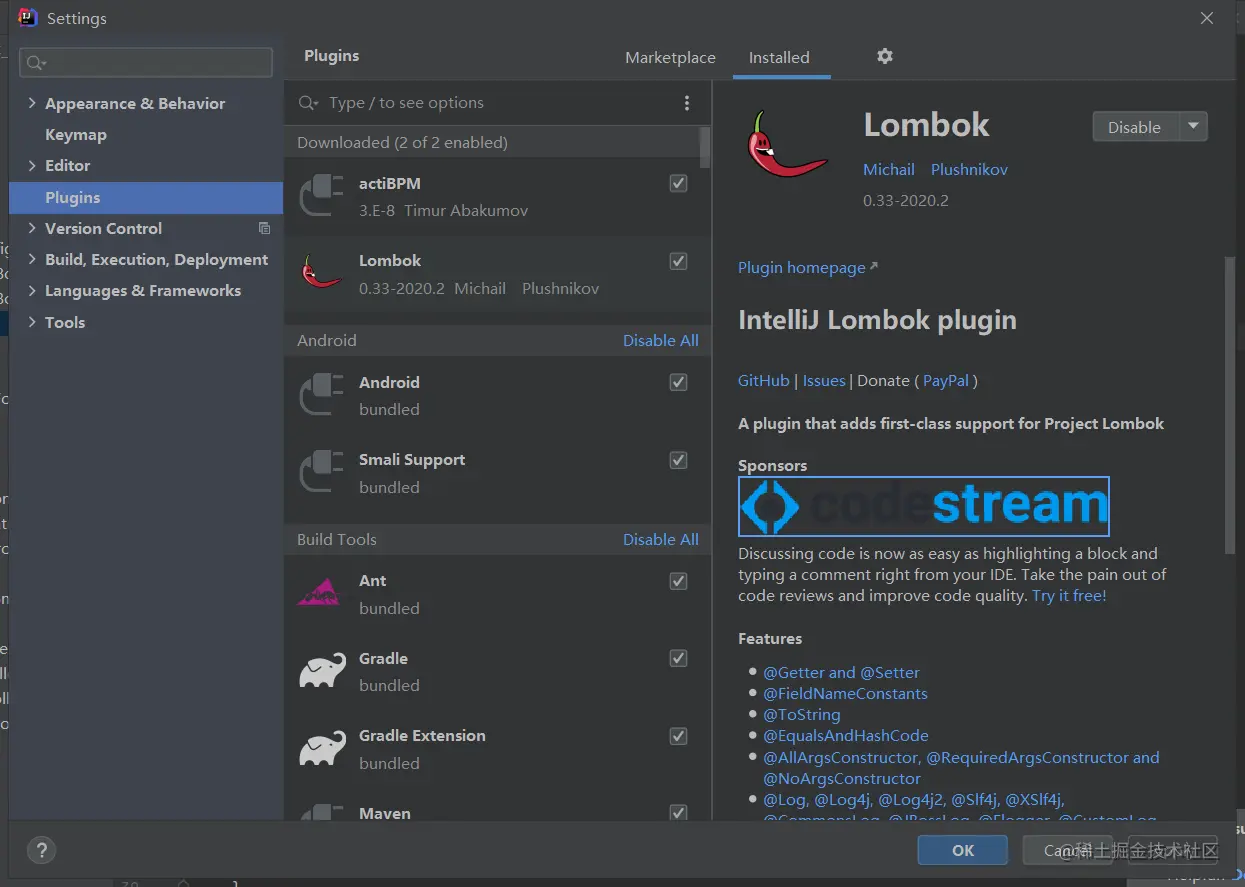Open the plugin list options kebab menu
This screenshot has height=887, width=1245.
687,103
